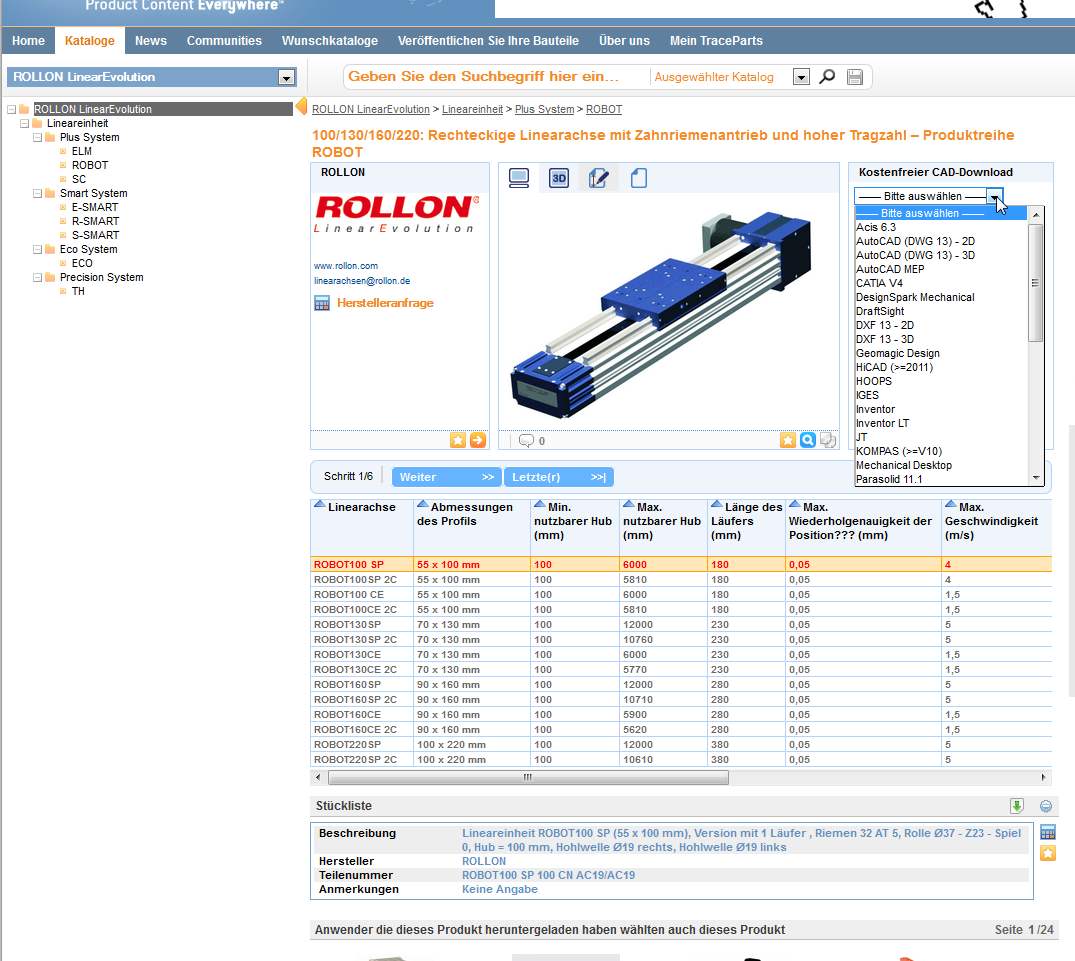Image resolution: width=1075 pixels, height=961 pixels.
Task: Switch to the picture view monitor icon
Action: click(519, 178)
